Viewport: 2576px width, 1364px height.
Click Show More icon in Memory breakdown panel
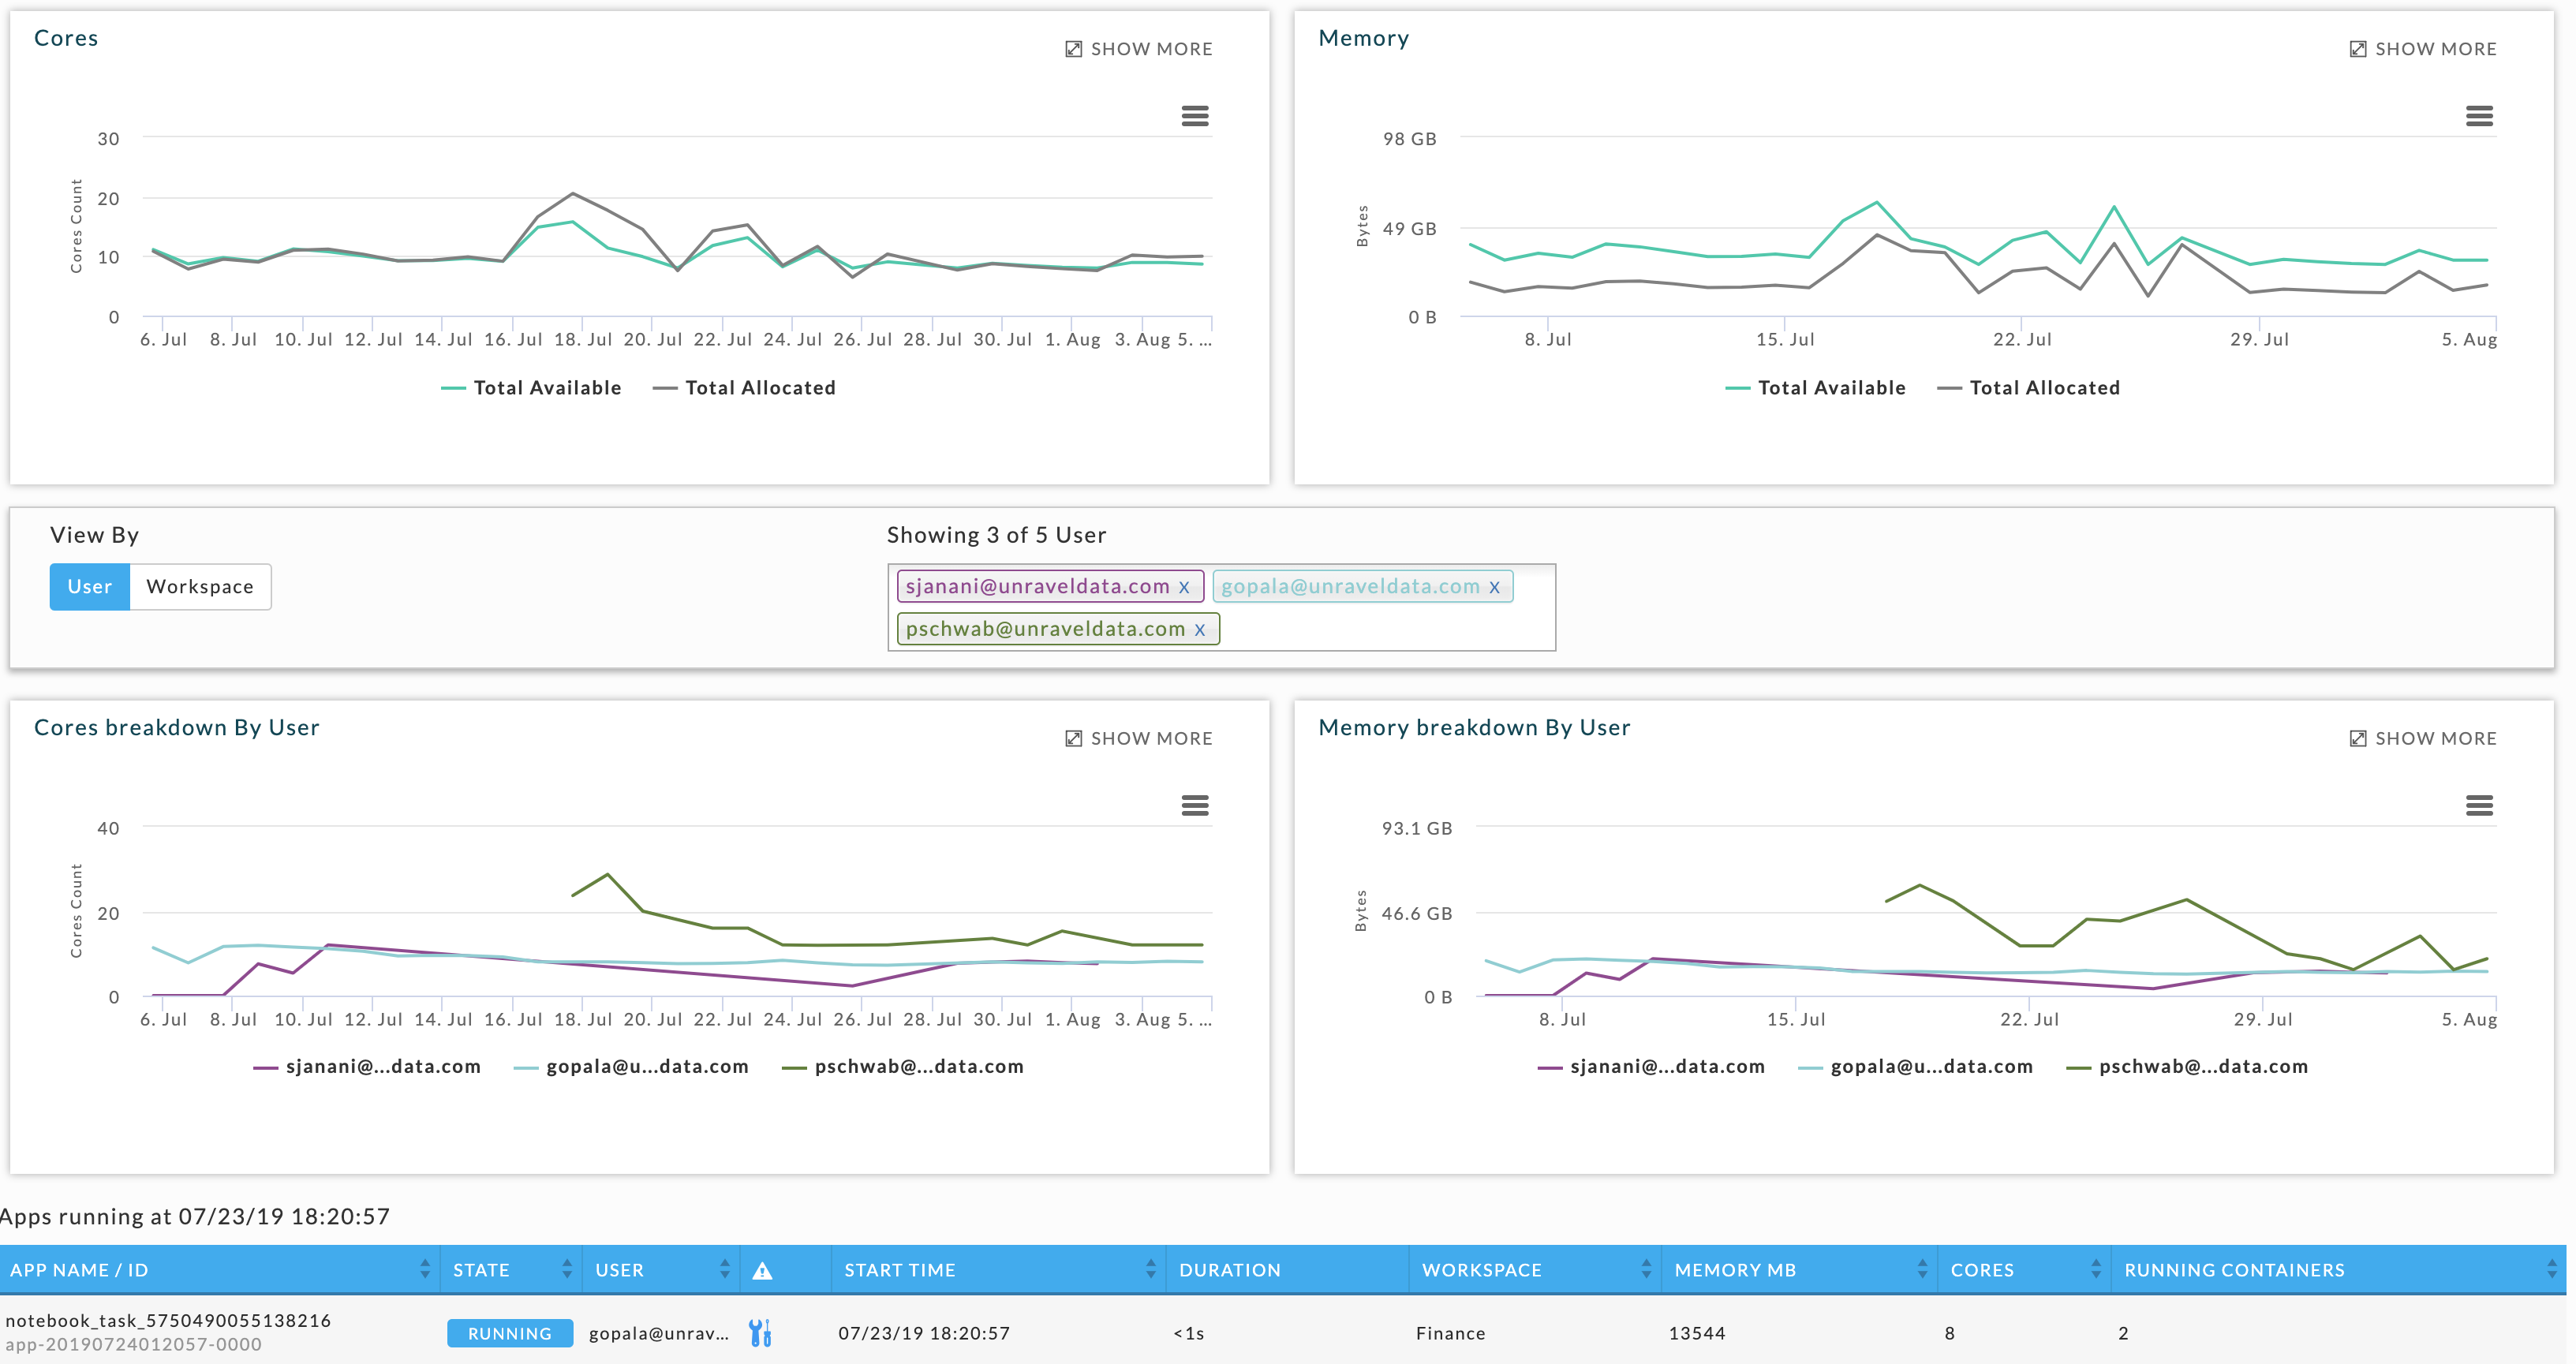2357,738
